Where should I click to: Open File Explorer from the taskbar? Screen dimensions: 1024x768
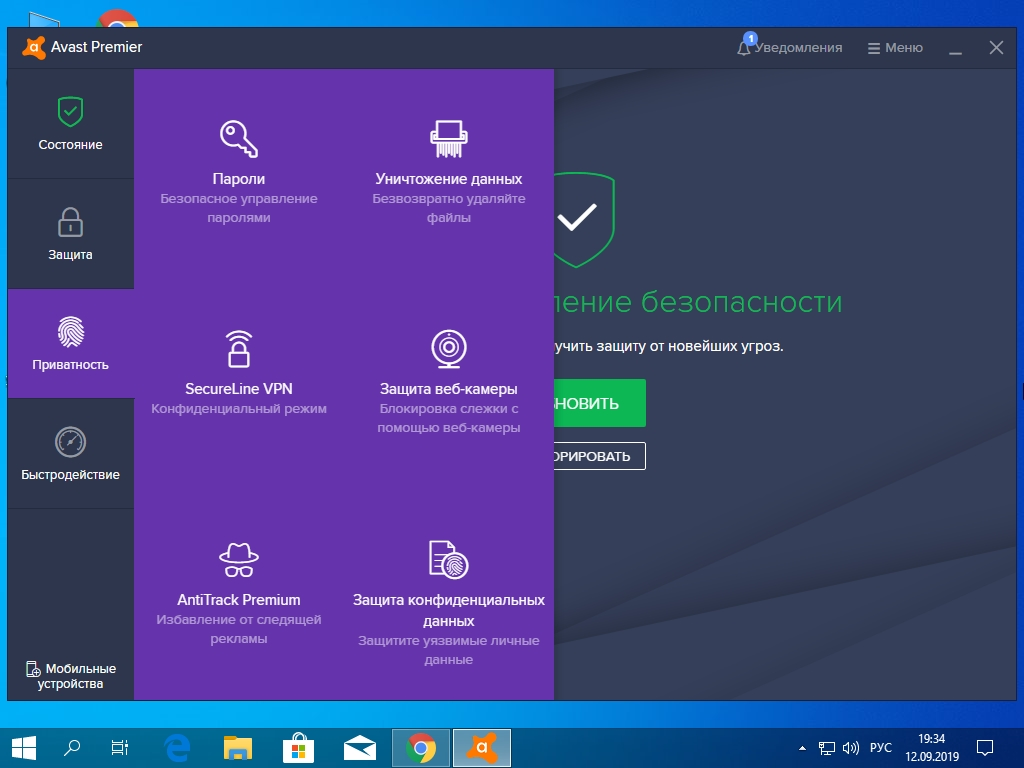click(238, 748)
